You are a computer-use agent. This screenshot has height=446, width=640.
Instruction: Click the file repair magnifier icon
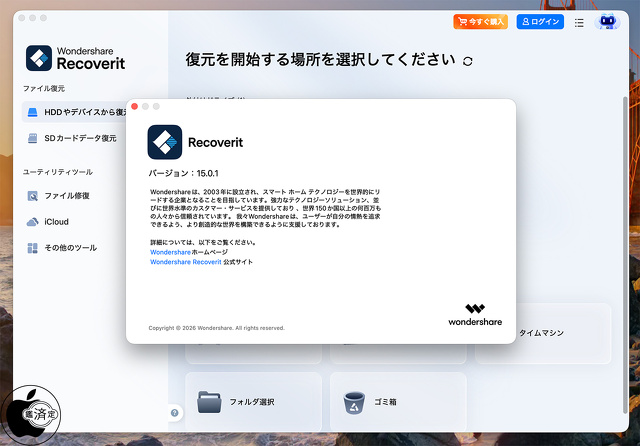[x=33, y=196]
